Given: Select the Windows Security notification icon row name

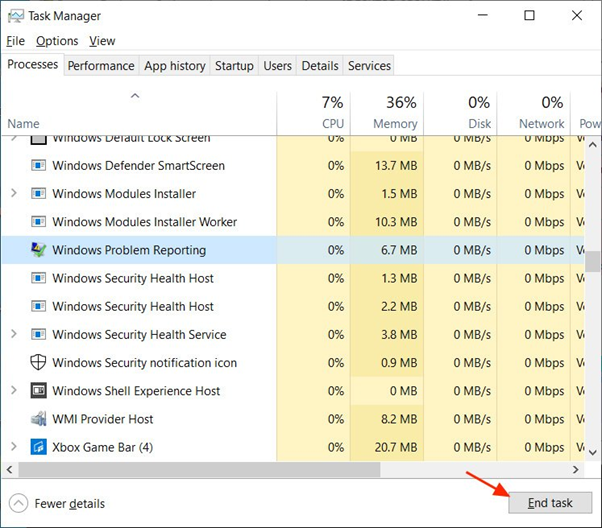Looking at the screenshot, I should tap(145, 362).
